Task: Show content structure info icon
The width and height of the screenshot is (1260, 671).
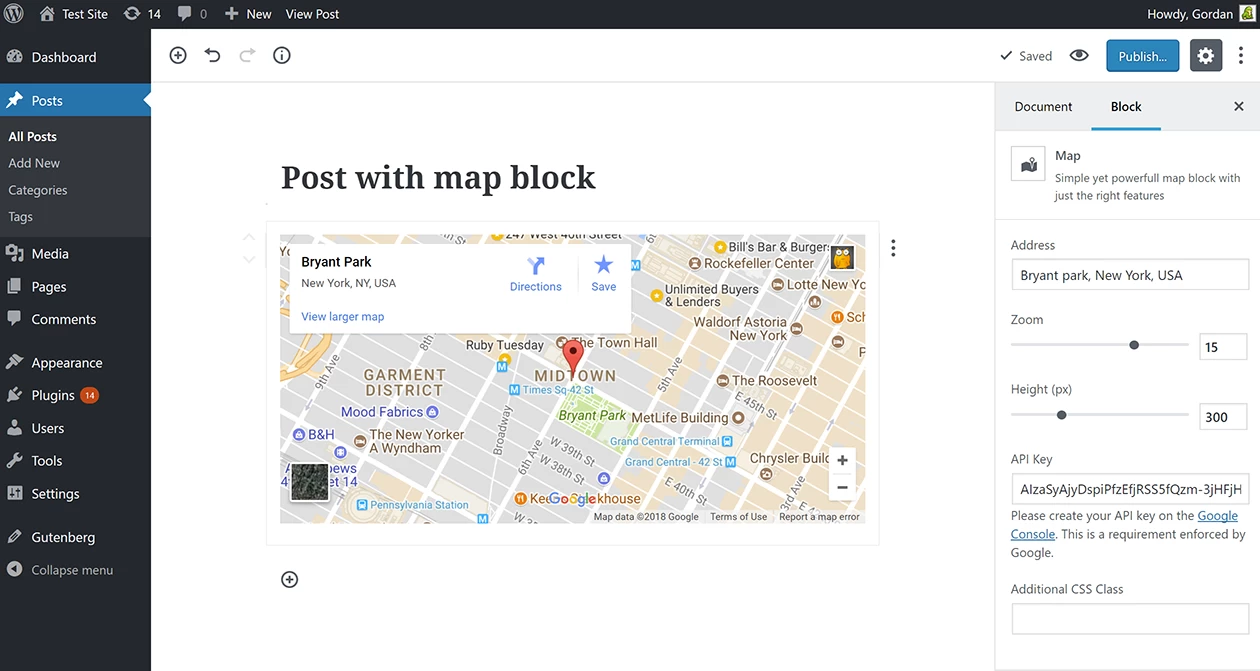Action: click(282, 56)
